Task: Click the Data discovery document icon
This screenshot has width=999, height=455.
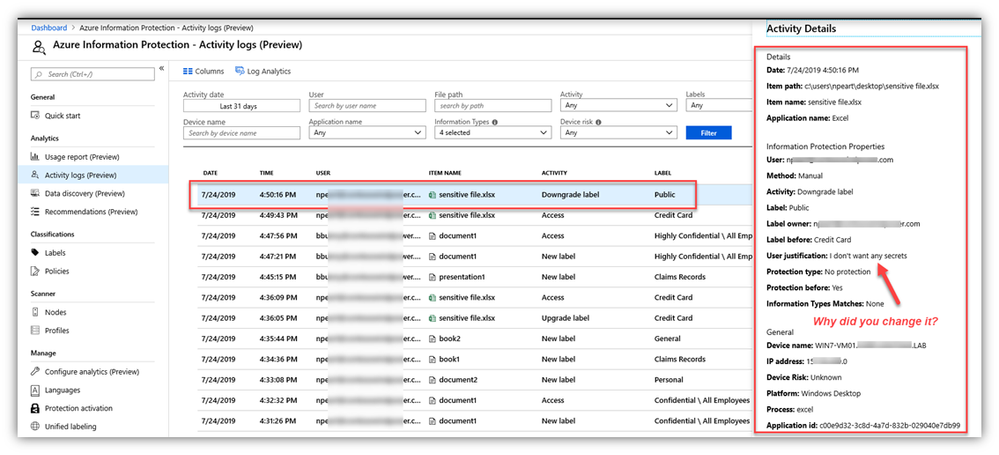Action: (x=35, y=193)
